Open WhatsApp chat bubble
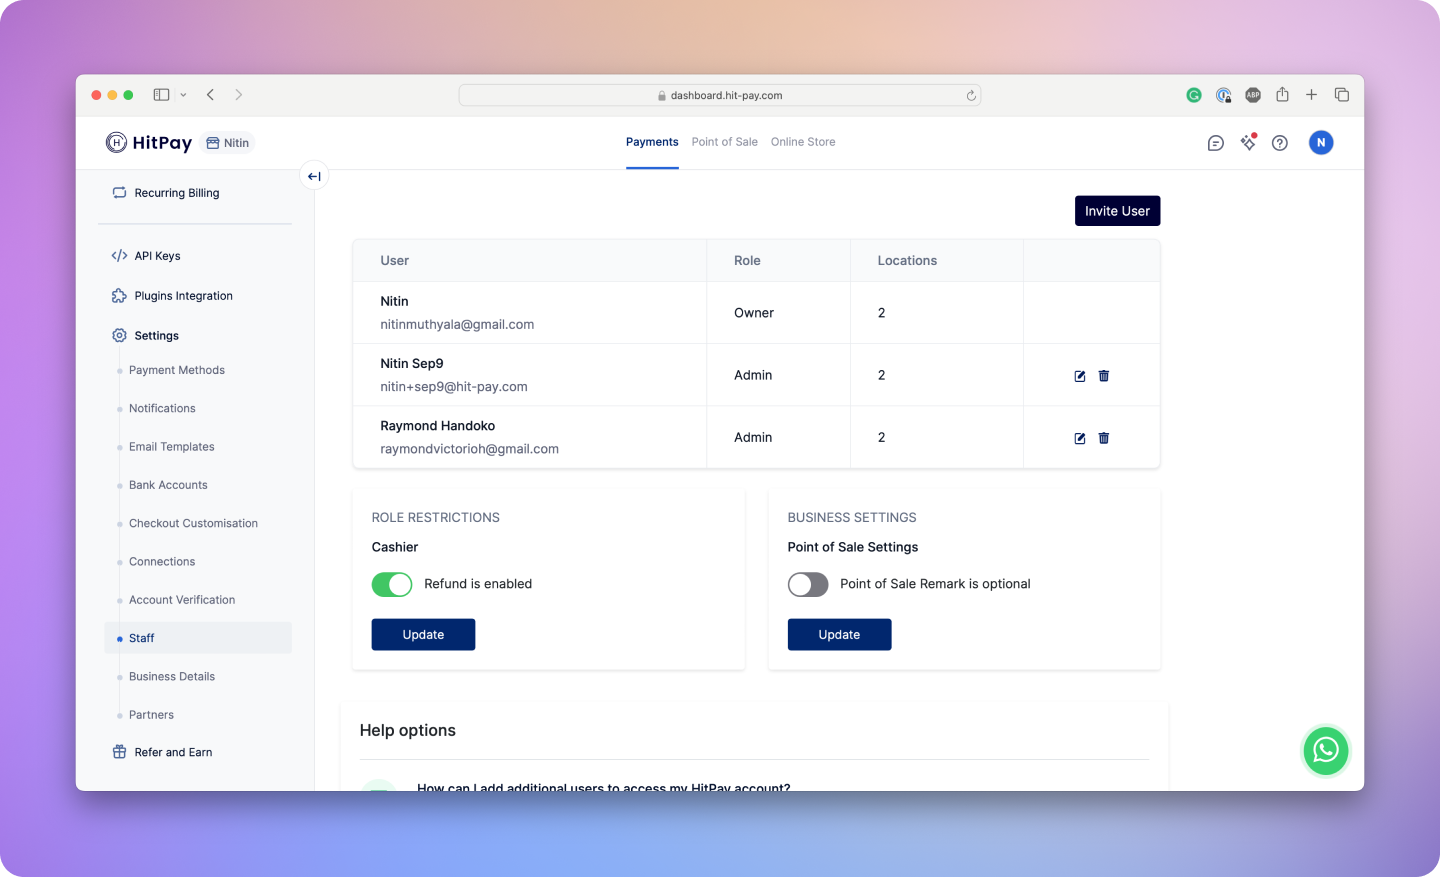Viewport: 1440px width, 877px height. (x=1326, y=750)
